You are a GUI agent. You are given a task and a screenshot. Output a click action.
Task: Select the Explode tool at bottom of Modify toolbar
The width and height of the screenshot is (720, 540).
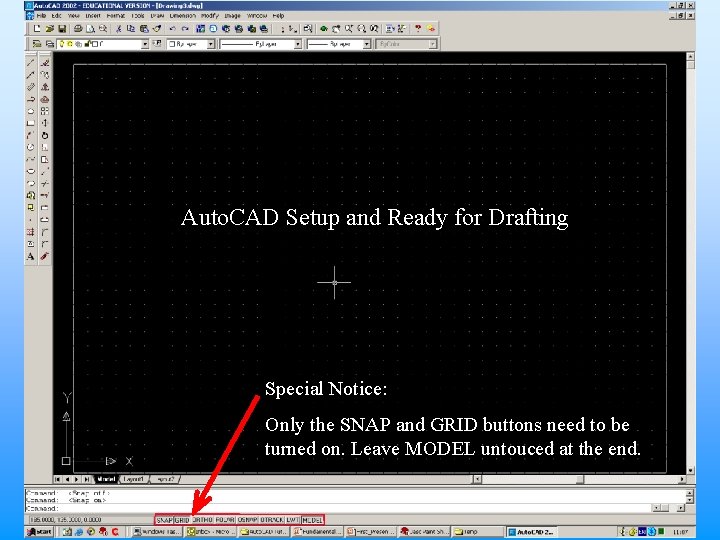click(45, 256)
